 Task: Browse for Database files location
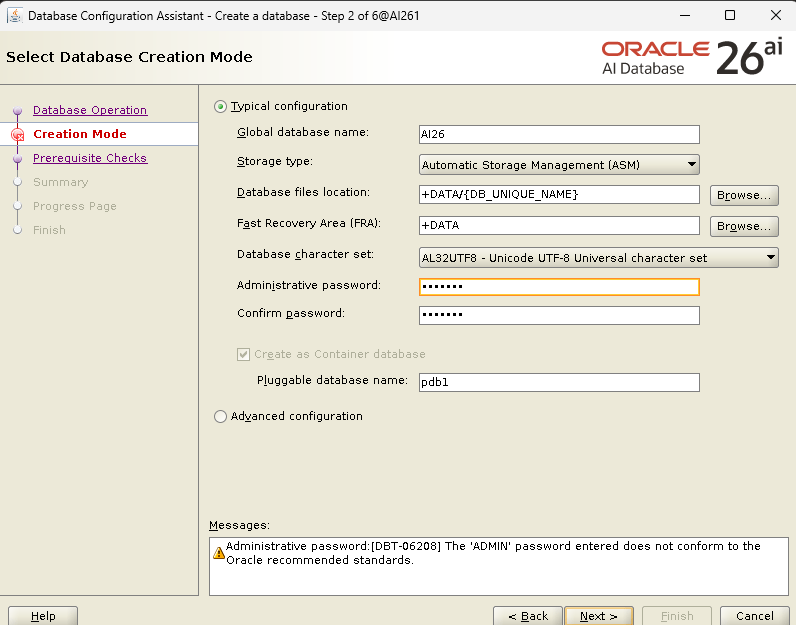pyautogui.click(x=744, y=195)
